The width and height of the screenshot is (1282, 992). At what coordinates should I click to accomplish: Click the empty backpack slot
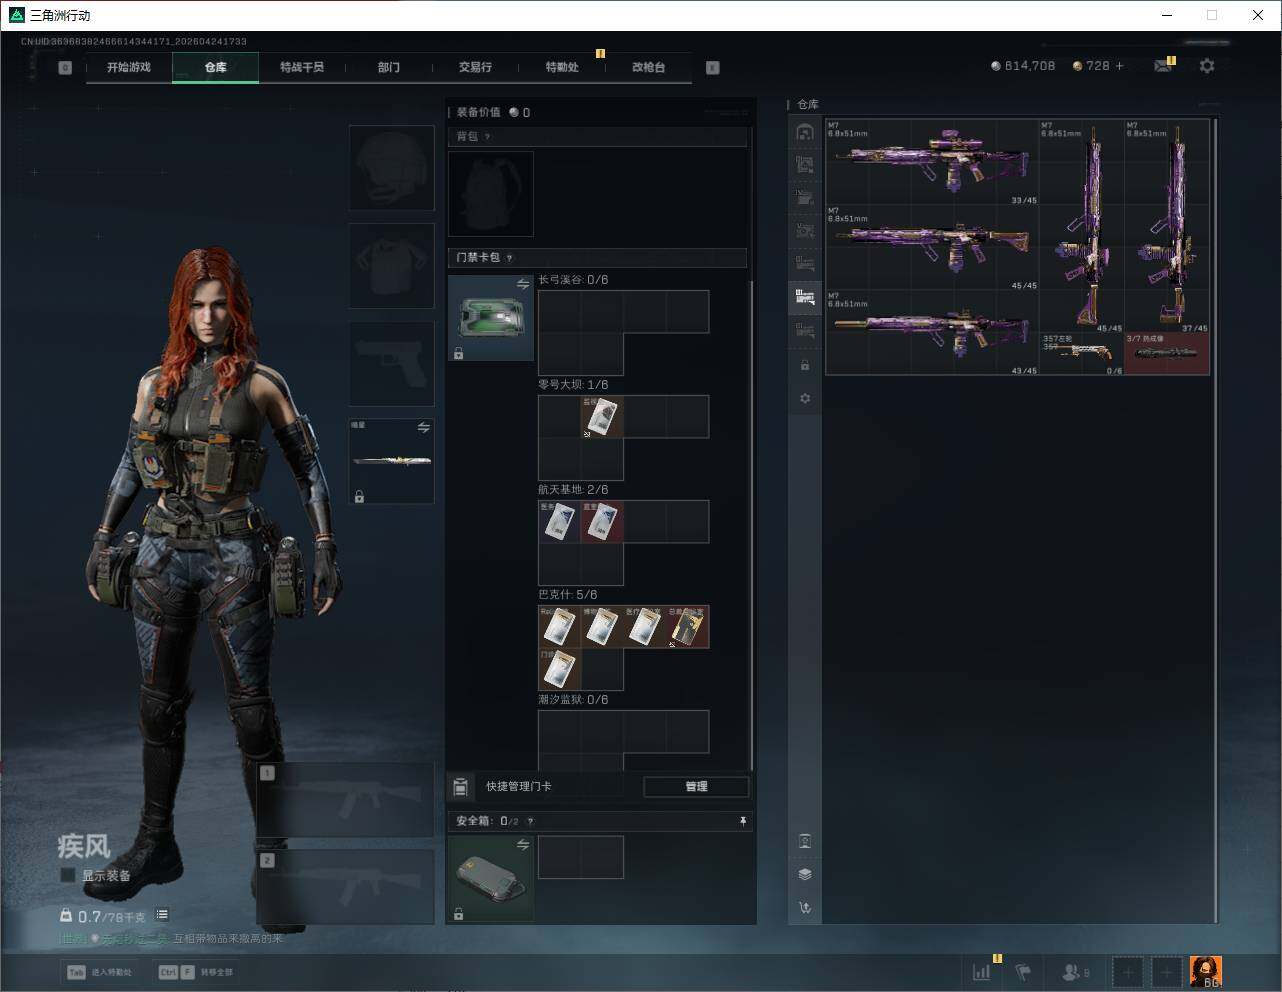[491, 194]
